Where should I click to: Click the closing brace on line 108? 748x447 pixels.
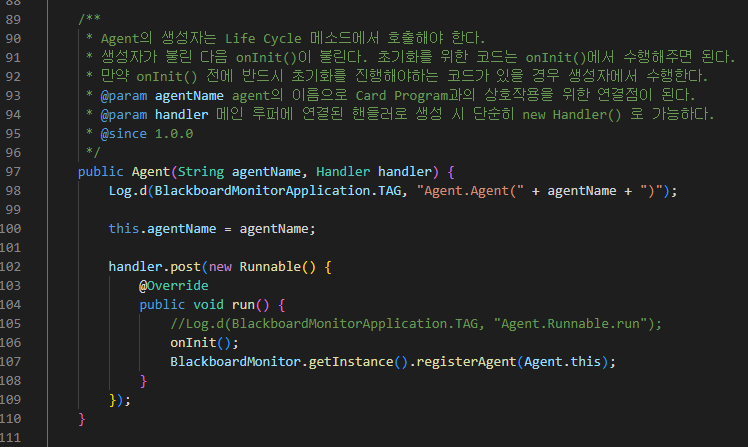(143, 381)
